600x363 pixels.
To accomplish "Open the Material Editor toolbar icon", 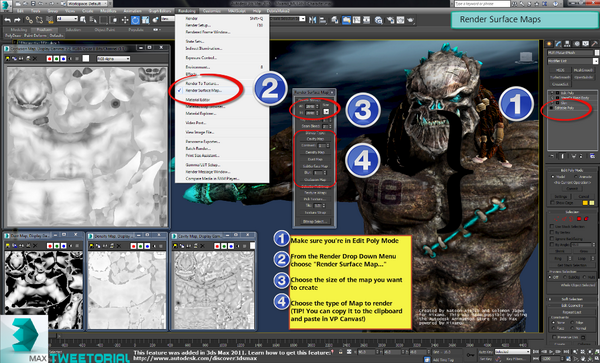I will click(x=378, y=20).
